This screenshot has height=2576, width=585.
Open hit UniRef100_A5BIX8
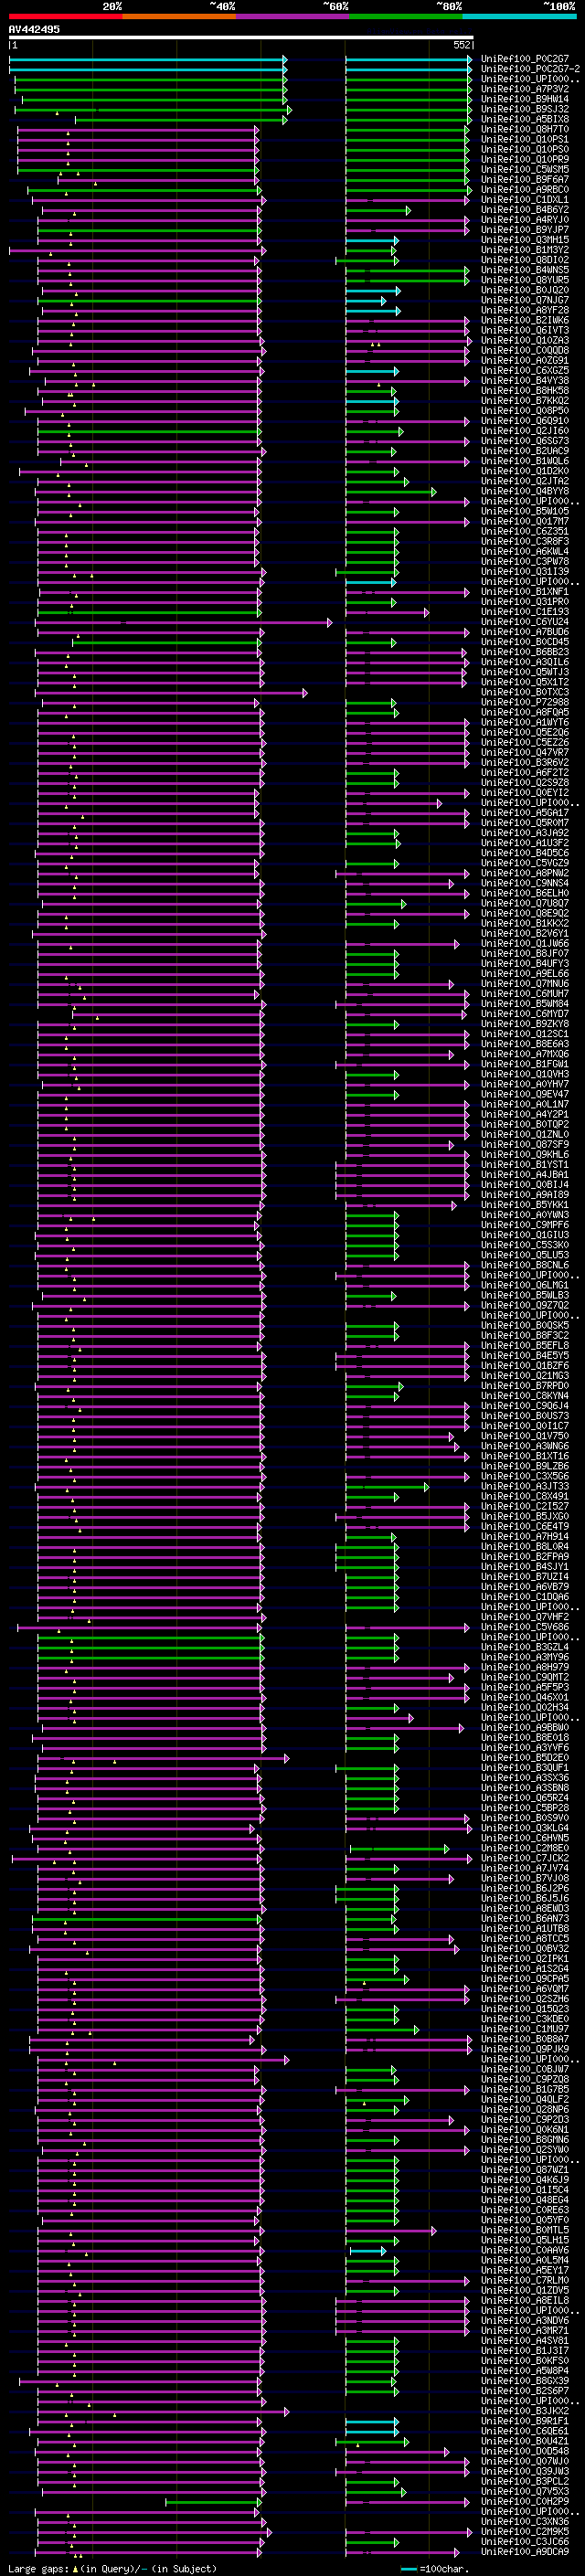tap(525, 119)
